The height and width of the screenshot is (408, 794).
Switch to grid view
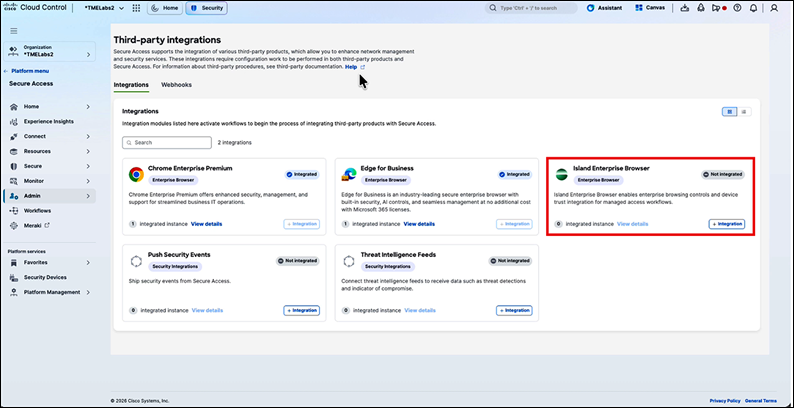[729, 112]
